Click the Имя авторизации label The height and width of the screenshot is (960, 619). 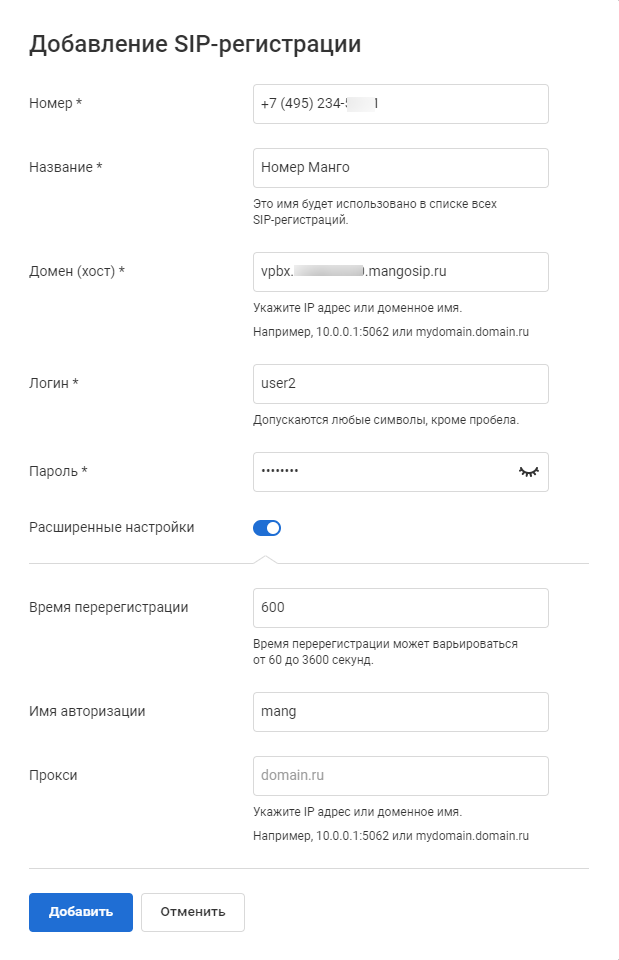pos(87,711)
